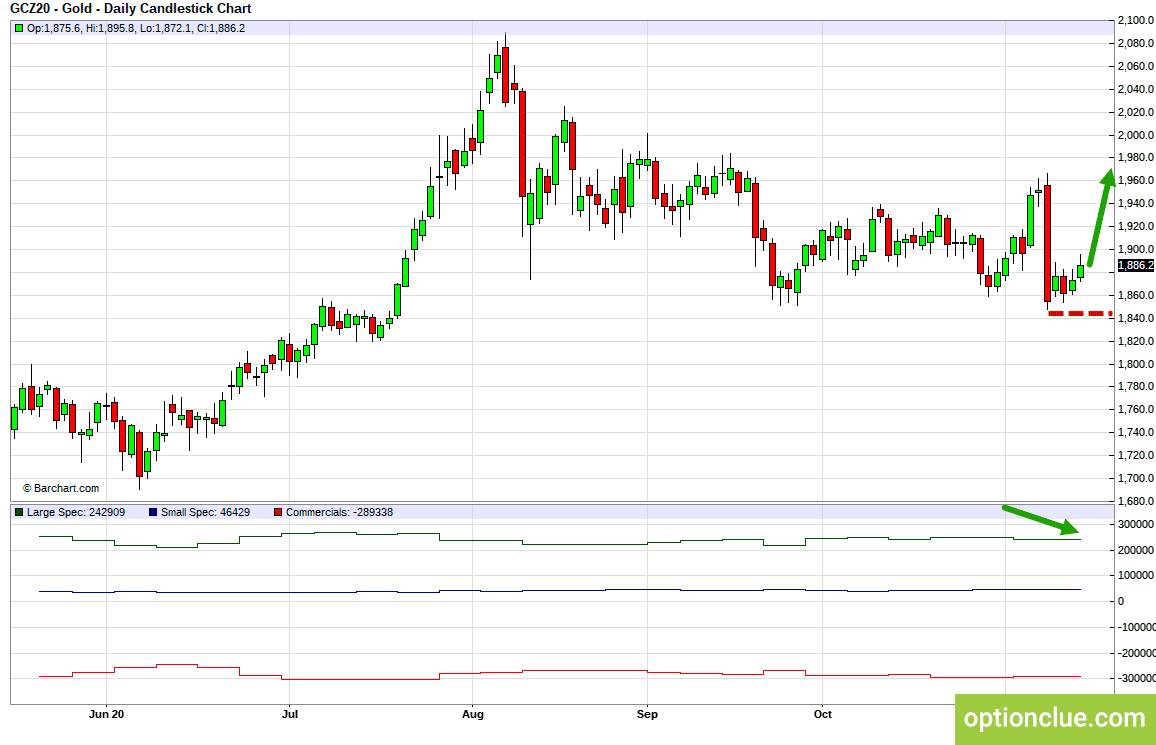Click the blue Small Spec legend square
The width and height of the screenshot is (1156, 745).
tap(153, 512)
